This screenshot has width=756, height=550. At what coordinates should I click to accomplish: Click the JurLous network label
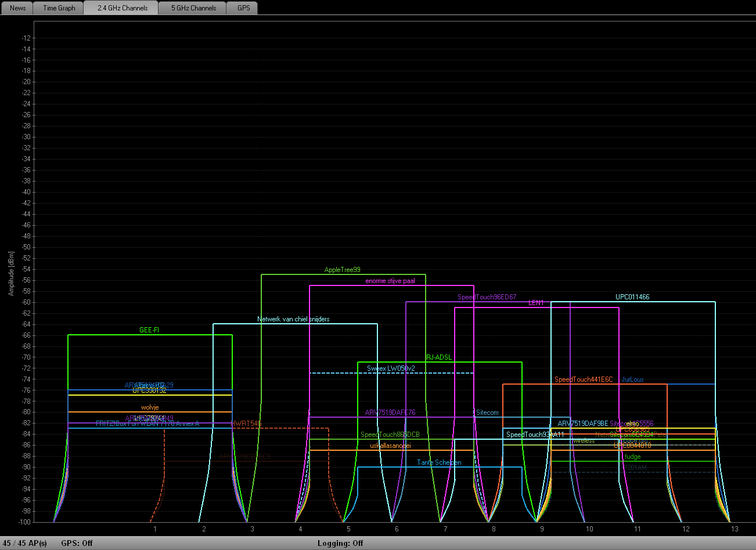click(x=632, y=380)
